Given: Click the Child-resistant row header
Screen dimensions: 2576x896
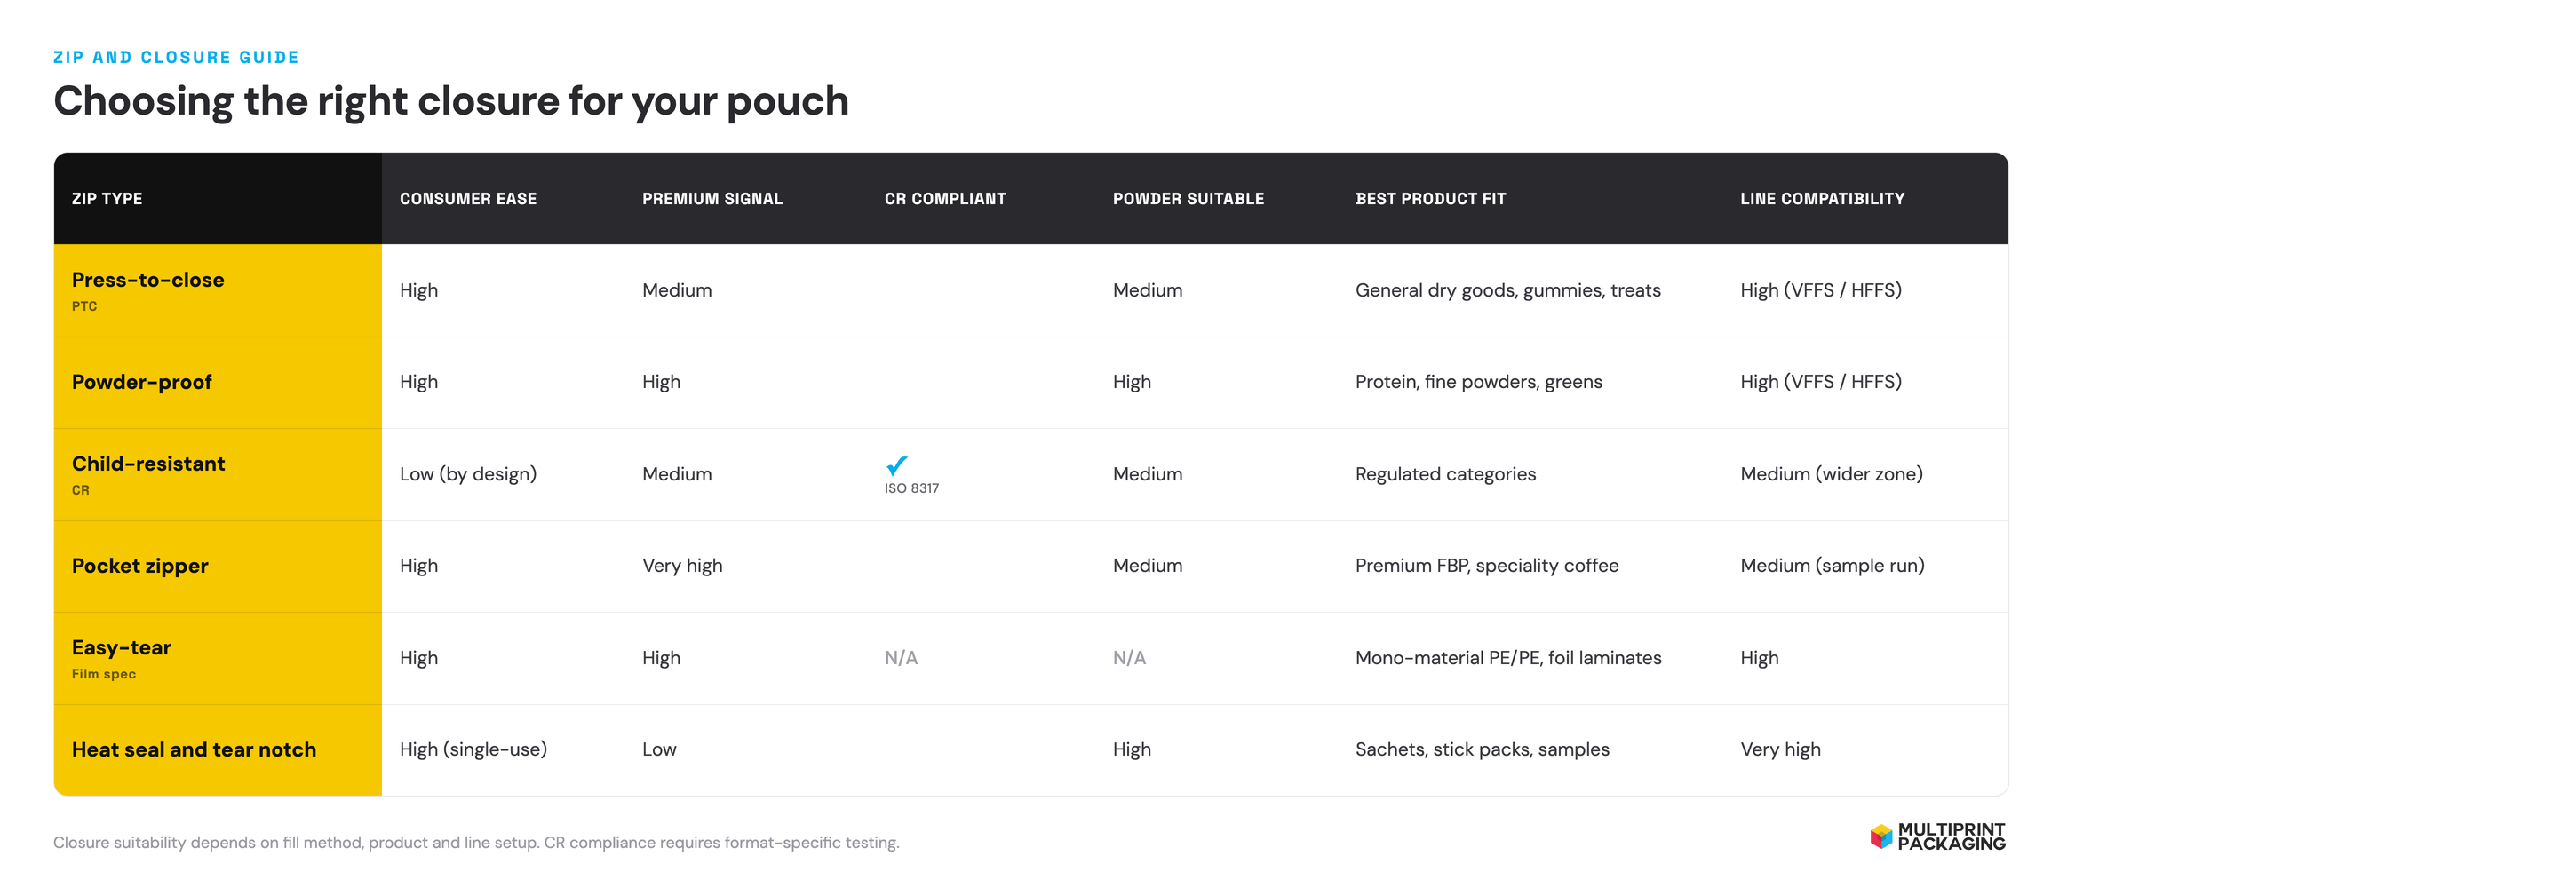Looking at the screenshot, I should [x=218, y=474].
